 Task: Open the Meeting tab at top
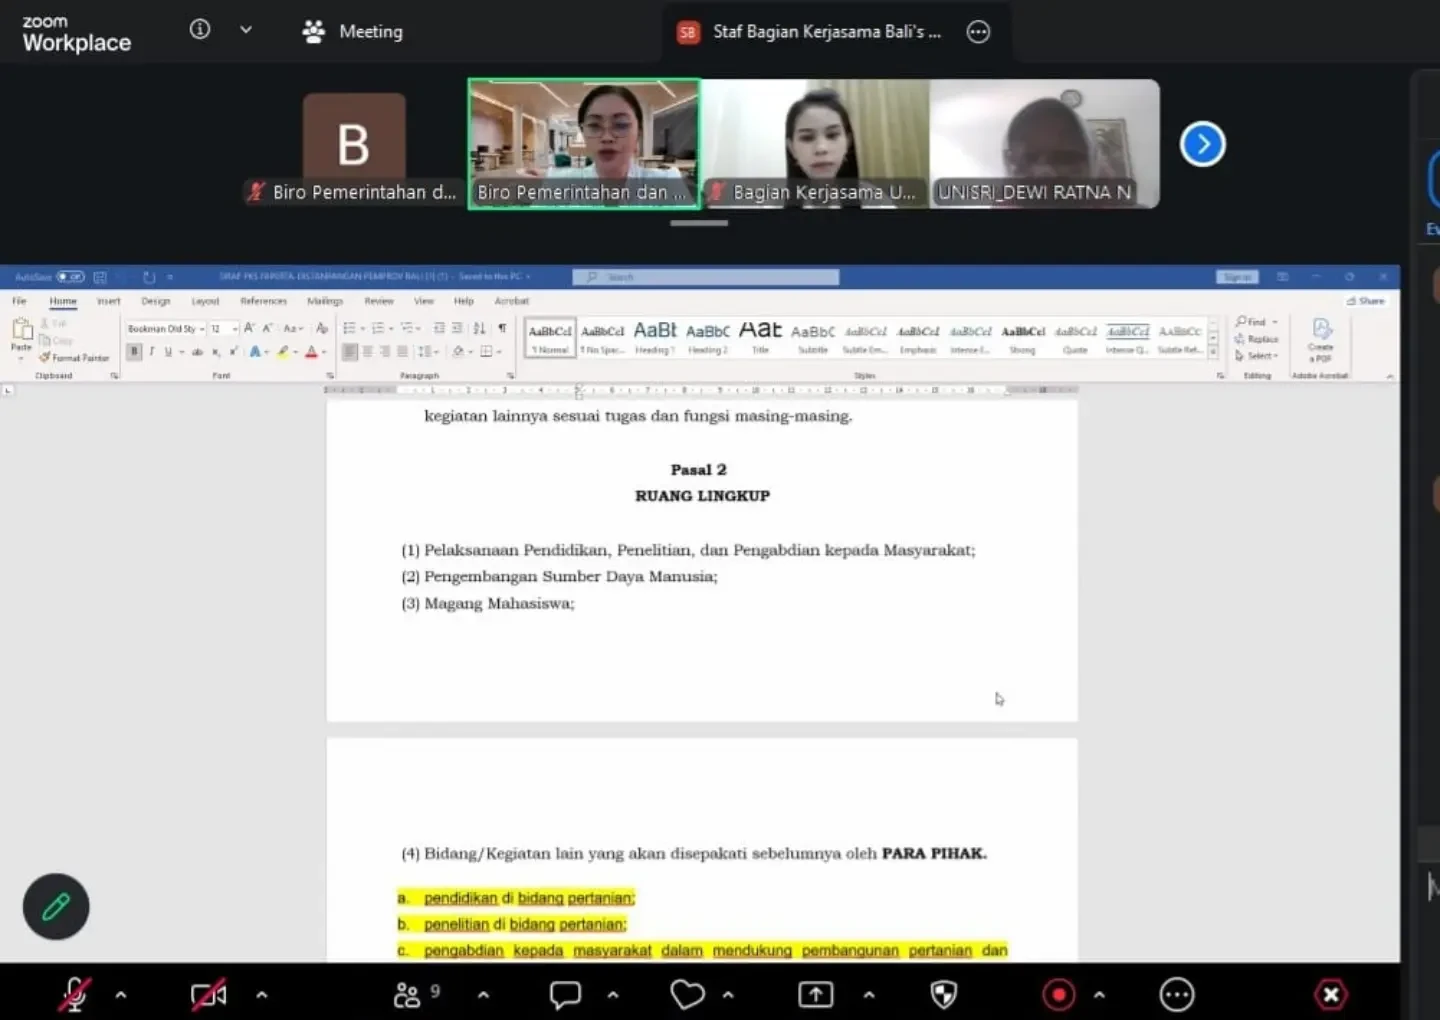[x=353, y=31]
